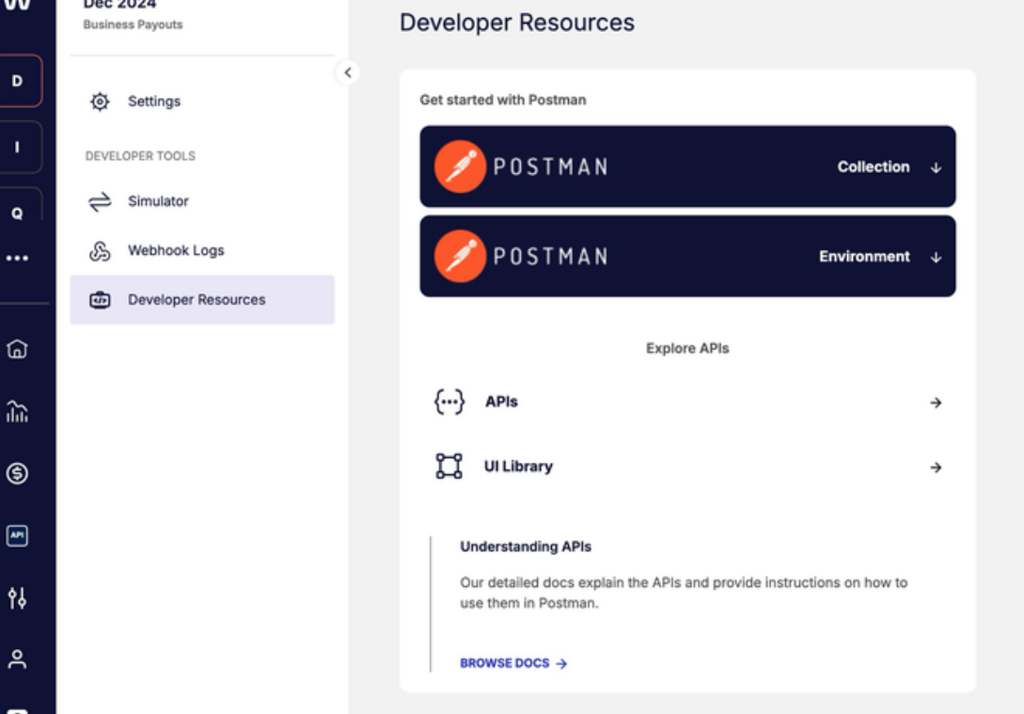
Task: Click the three dots more icon
Action: click(x=17, y=258)
